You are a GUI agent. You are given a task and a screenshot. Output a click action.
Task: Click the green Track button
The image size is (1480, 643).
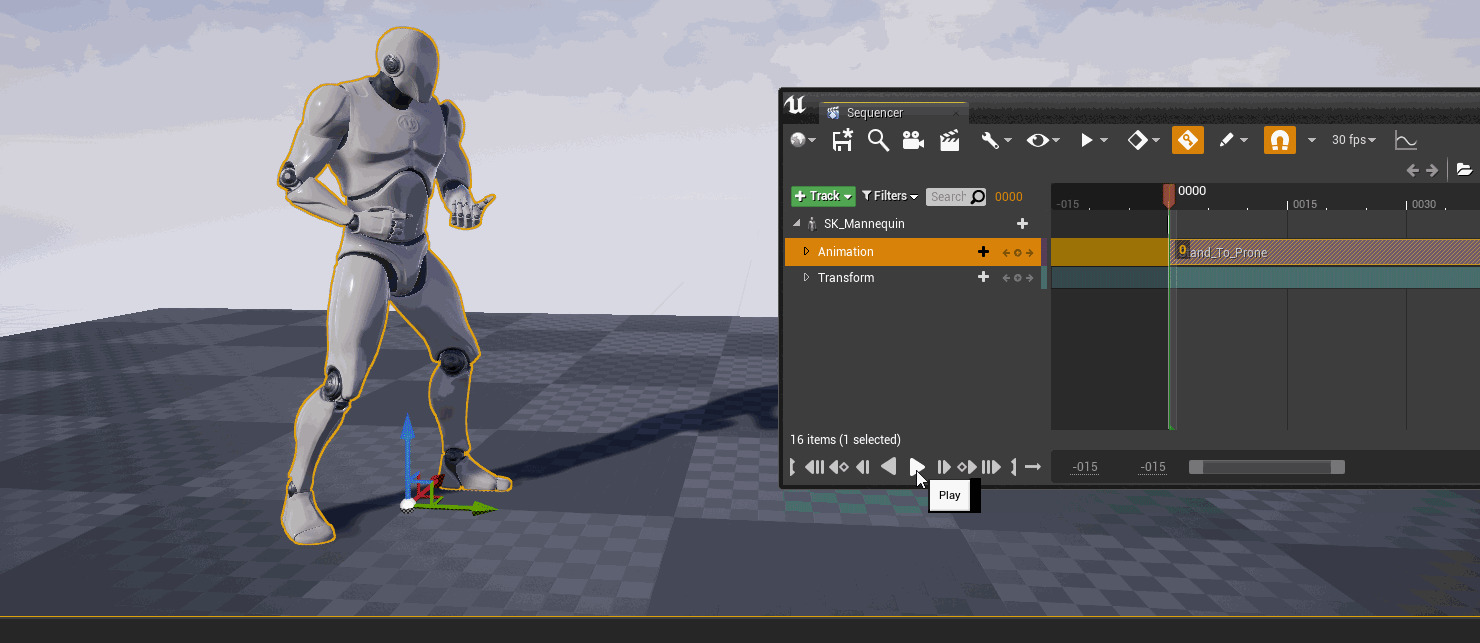pos(823,196)
